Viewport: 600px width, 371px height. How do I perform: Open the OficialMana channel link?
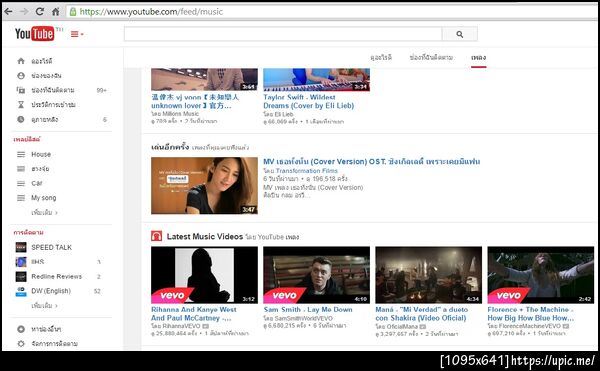coord(403,327)
